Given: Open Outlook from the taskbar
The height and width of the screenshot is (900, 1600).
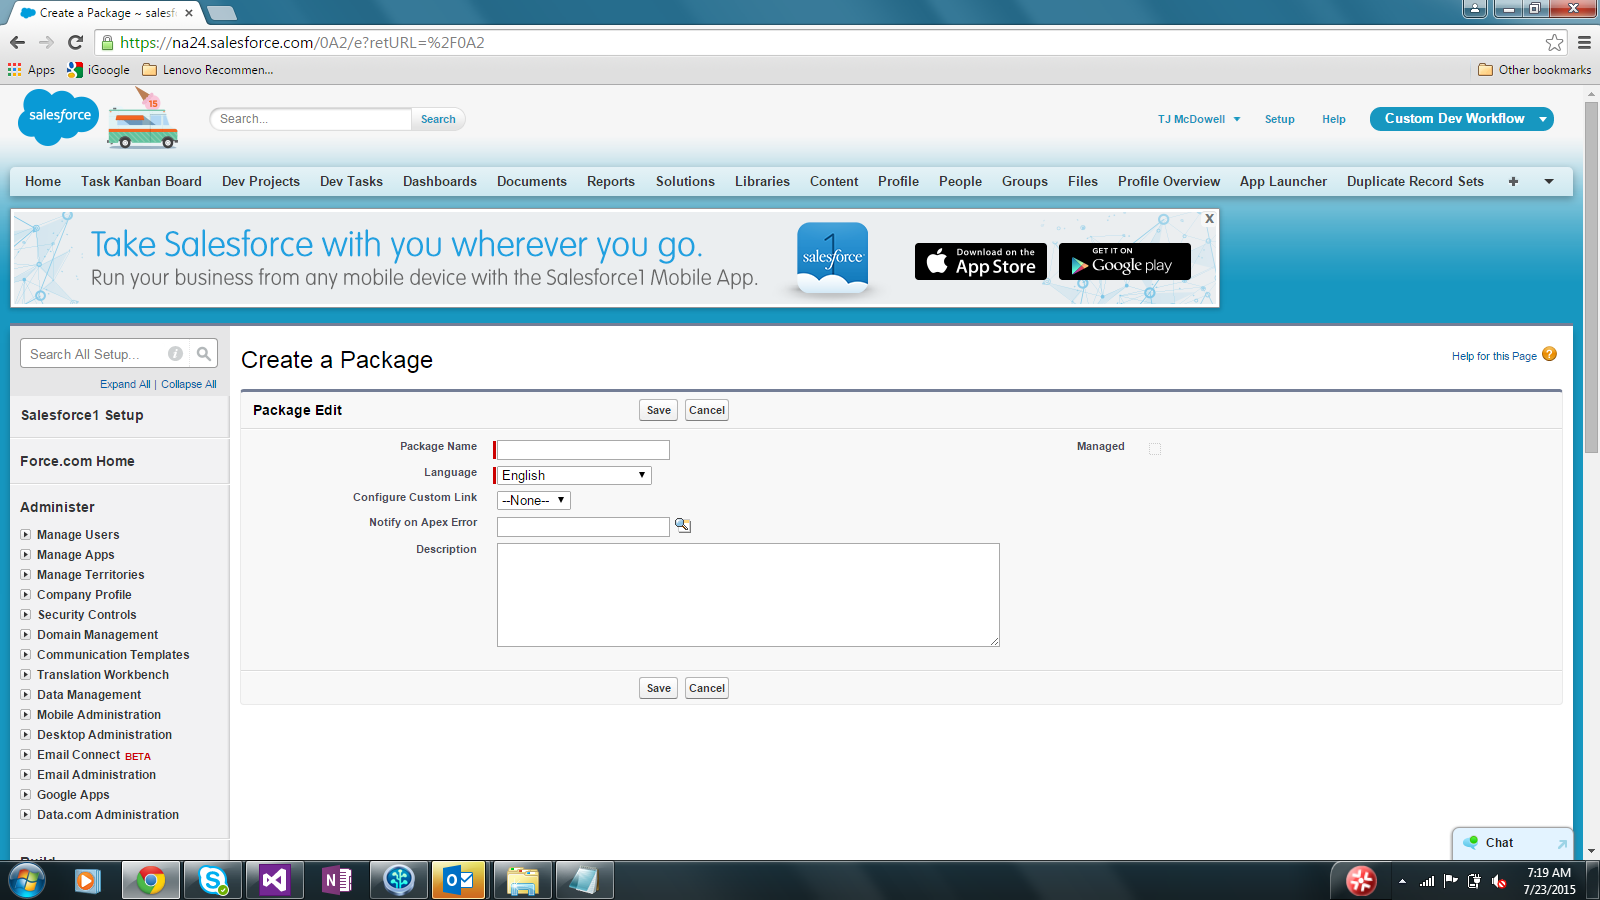Looking at the screenshot, I should [459, 881].
